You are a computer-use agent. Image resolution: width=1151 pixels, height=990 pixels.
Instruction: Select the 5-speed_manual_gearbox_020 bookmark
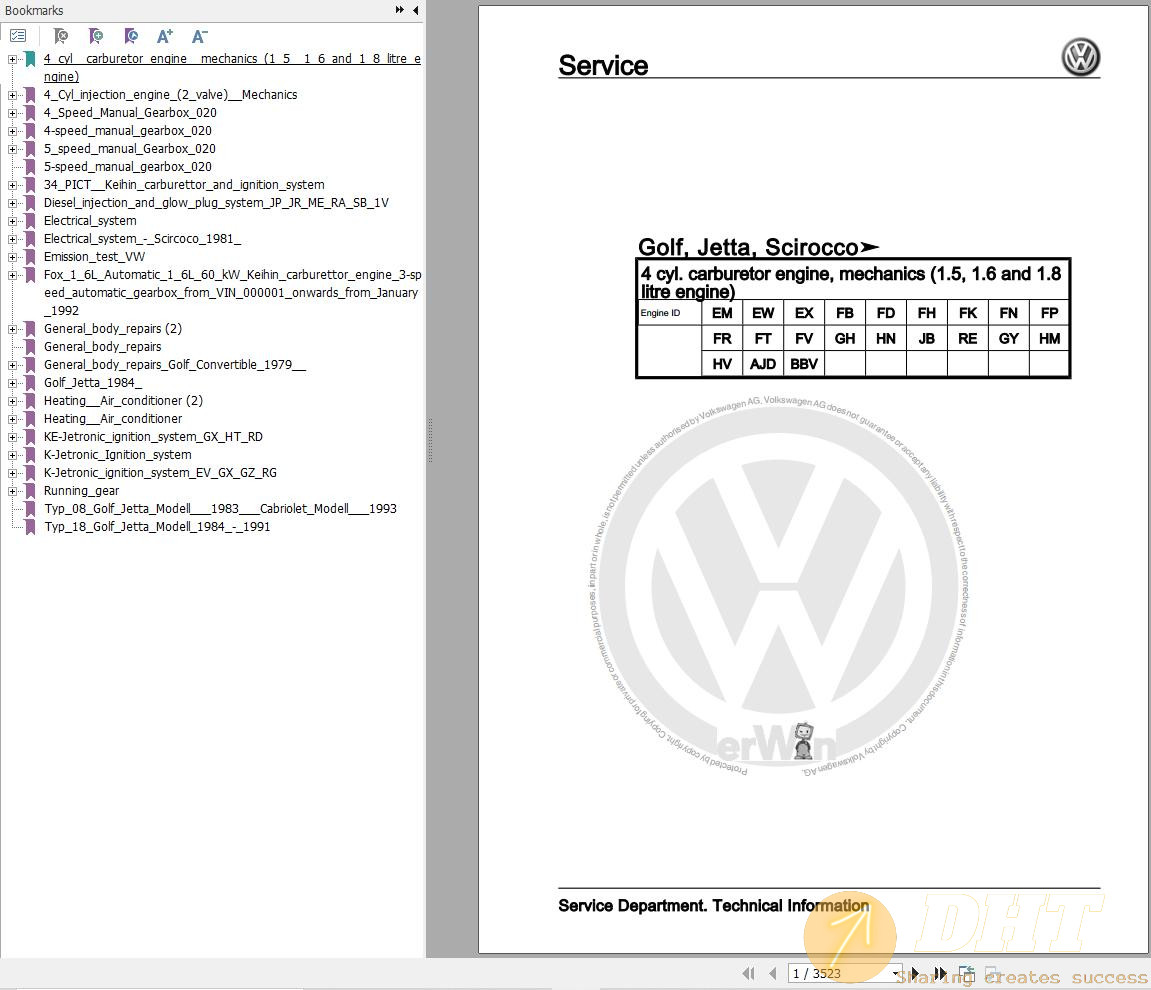(x=128, y=167)
